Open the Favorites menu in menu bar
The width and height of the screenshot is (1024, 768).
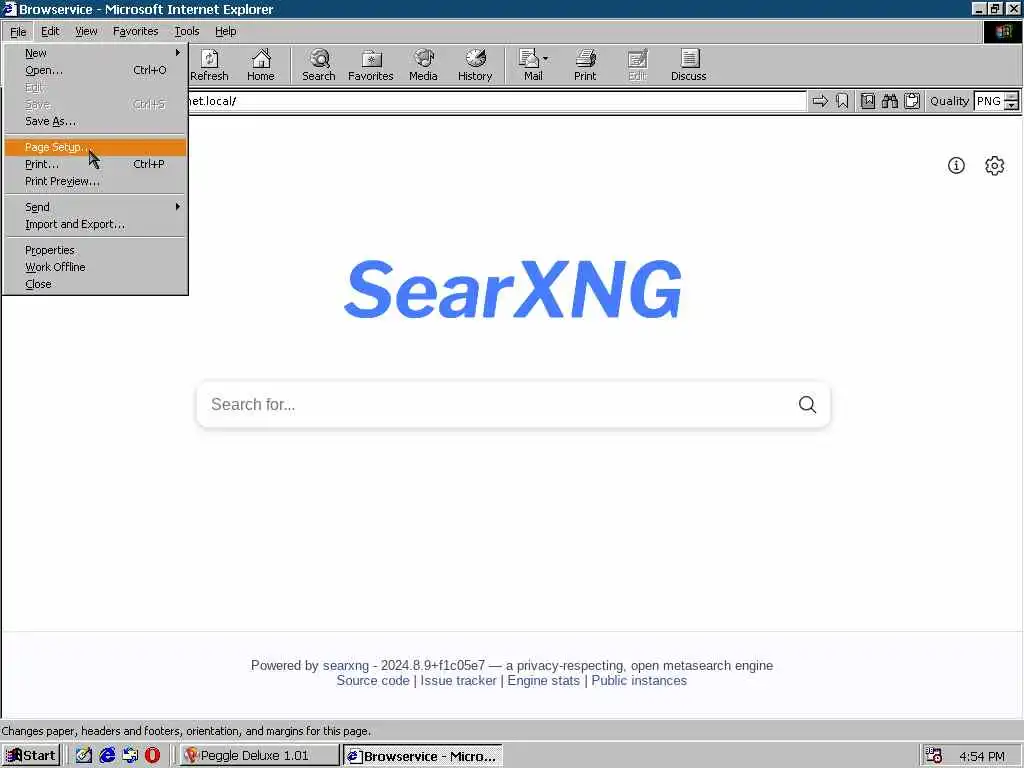[x=135, y=31]
